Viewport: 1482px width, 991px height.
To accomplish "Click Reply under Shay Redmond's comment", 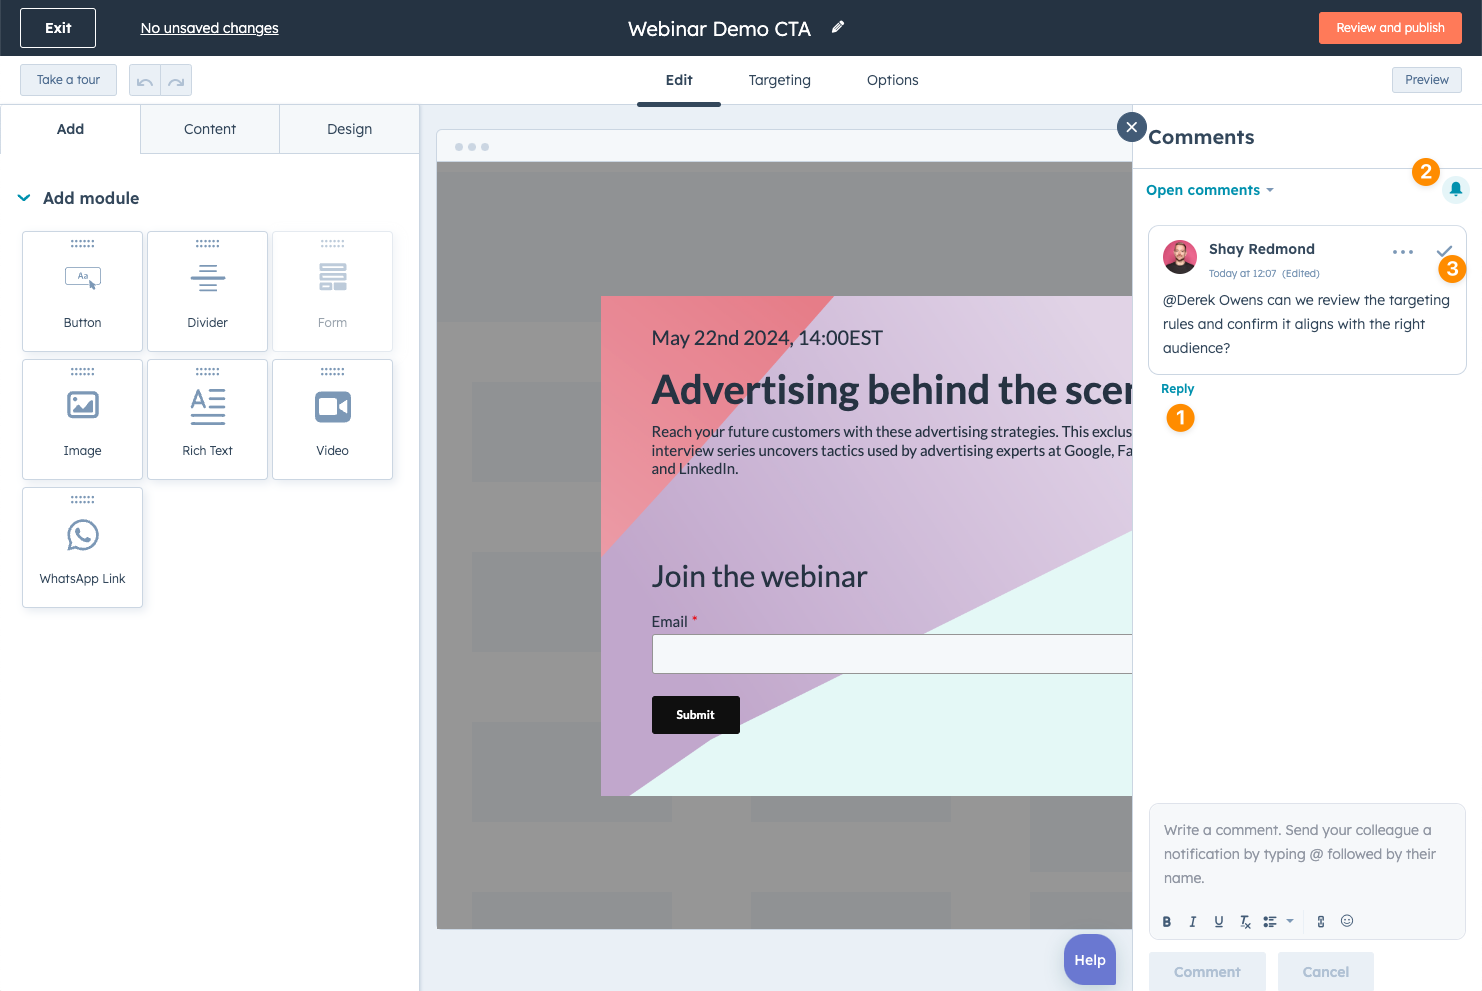I will coord(1177,389).
